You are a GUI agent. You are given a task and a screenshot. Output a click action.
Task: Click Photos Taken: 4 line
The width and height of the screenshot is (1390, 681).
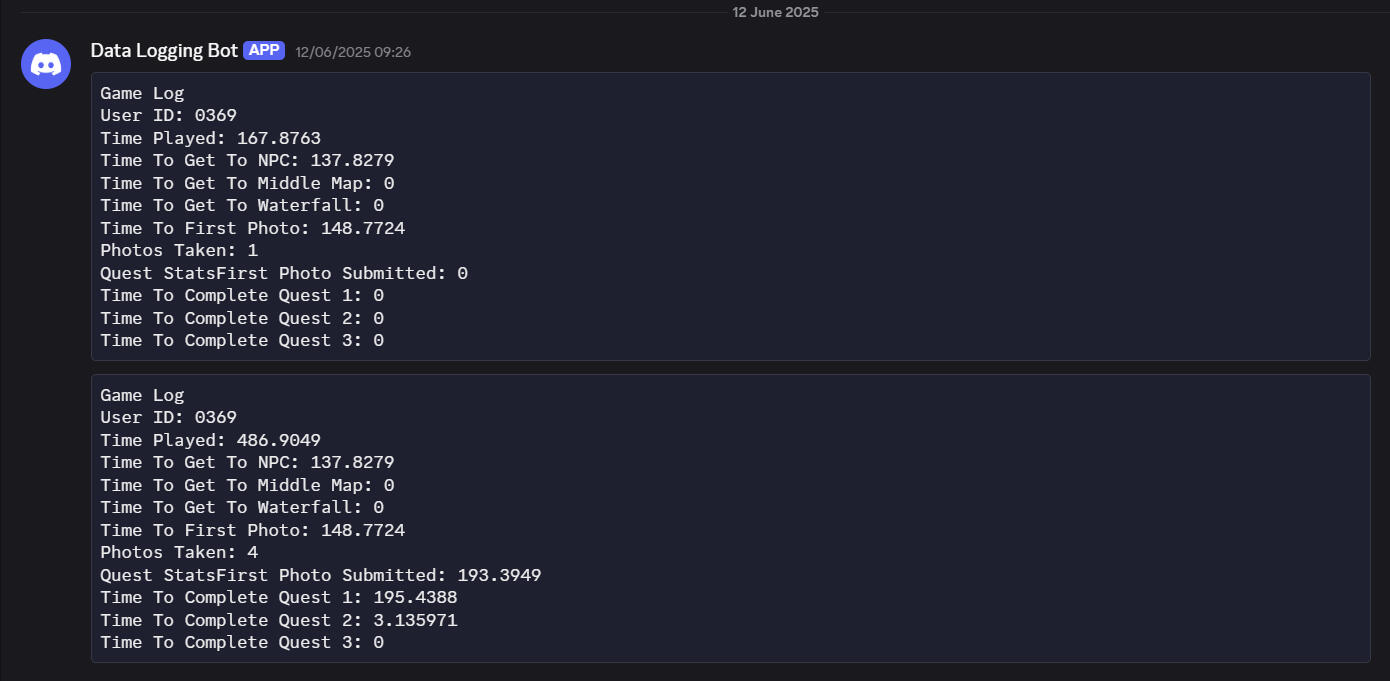(x=179, y=552)
